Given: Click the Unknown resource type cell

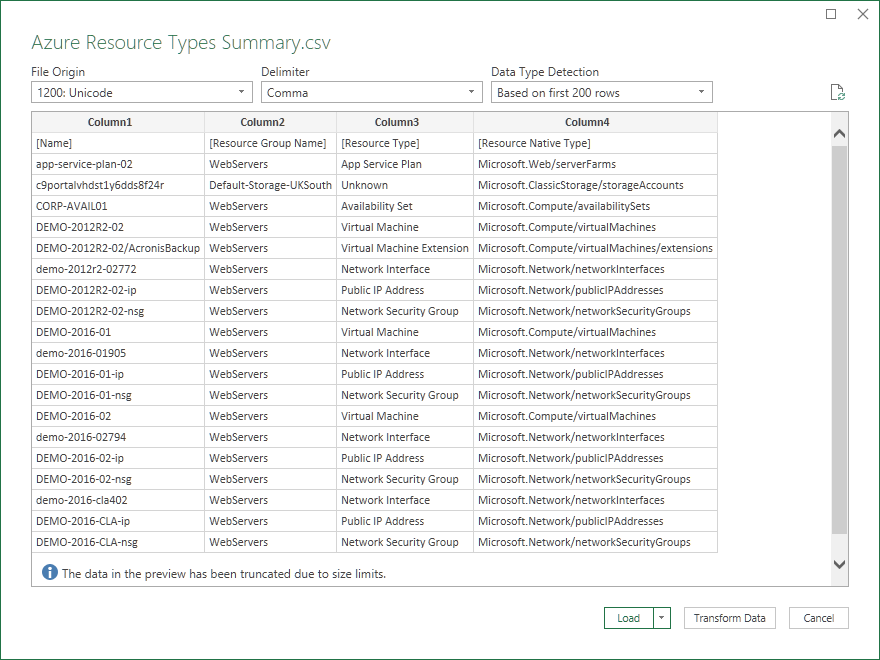Looking at the screenshot, I should 405,185.
